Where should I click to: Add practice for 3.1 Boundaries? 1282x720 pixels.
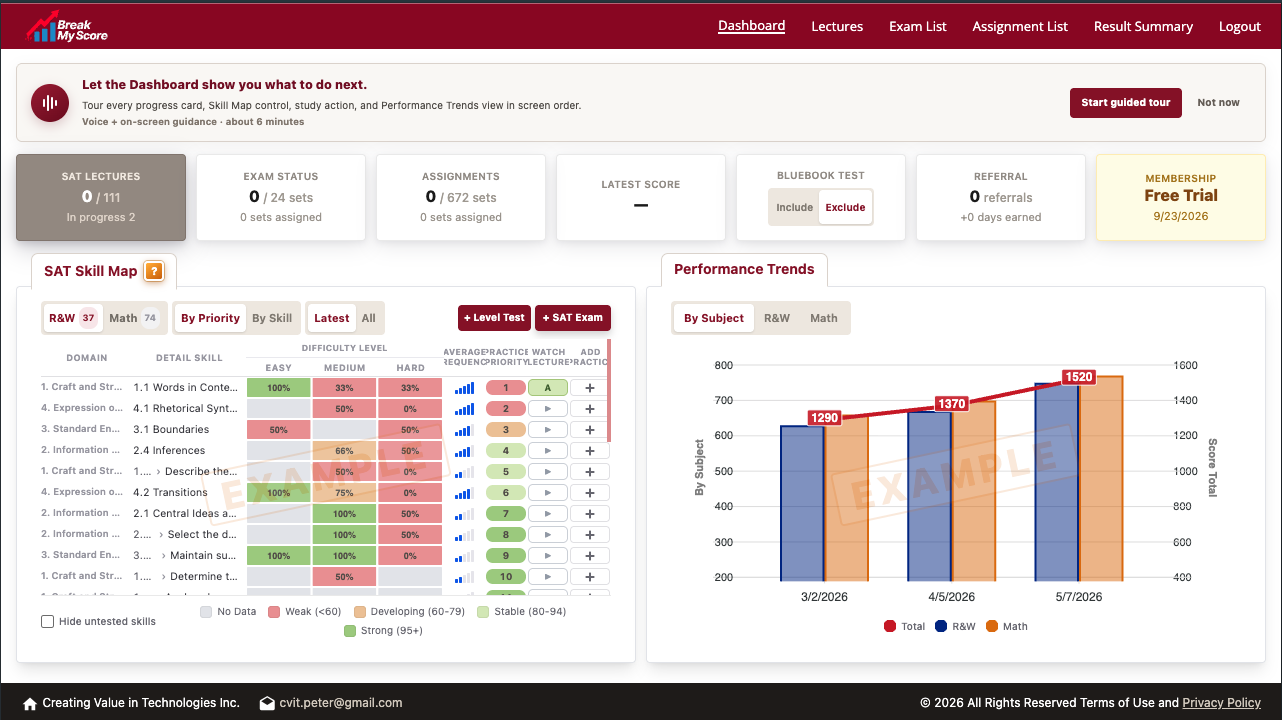[590, 430]
